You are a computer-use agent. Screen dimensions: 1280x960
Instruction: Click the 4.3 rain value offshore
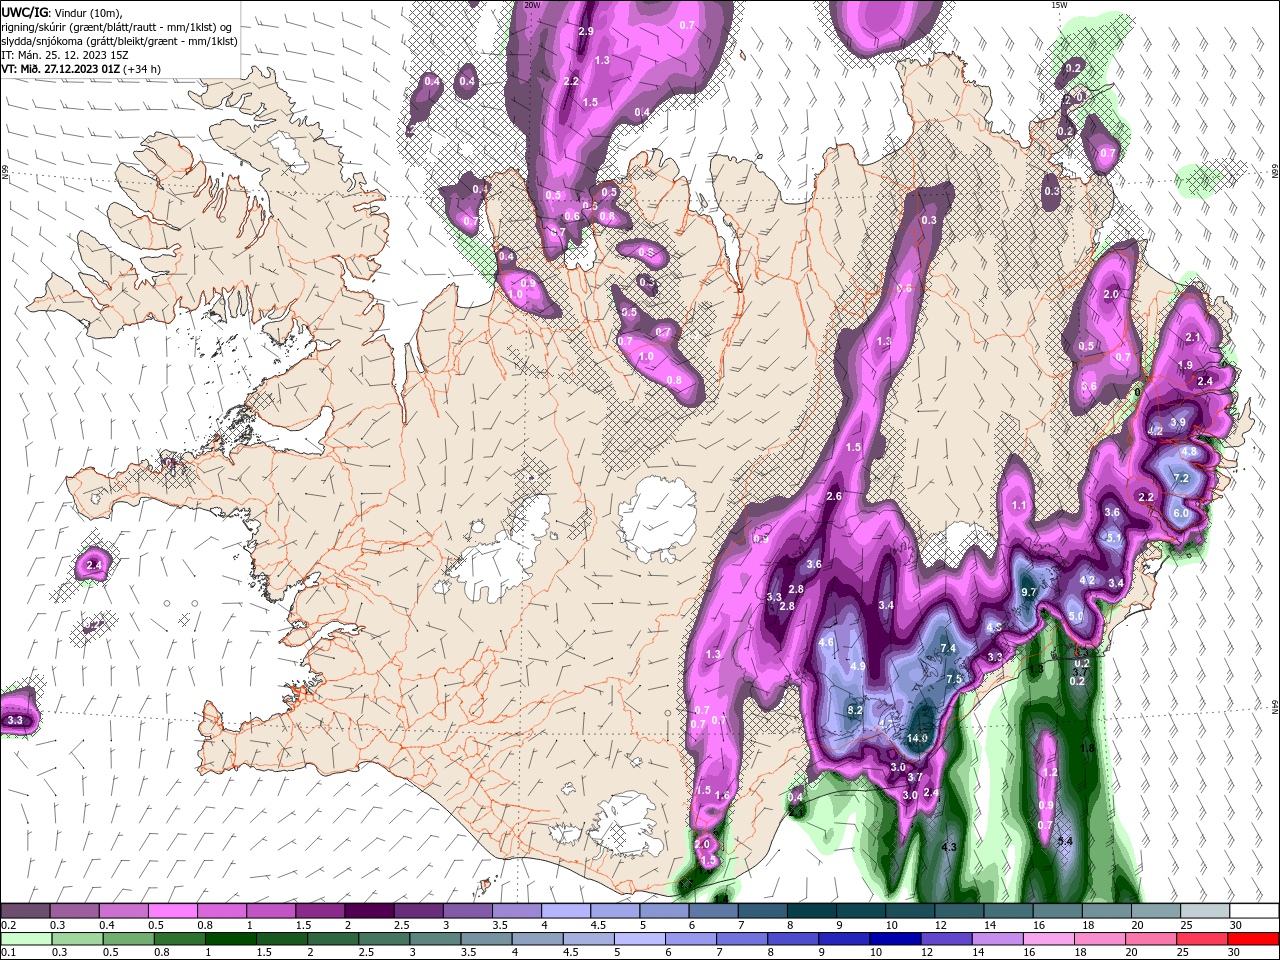pyautogui.click(x=949, y=848)
